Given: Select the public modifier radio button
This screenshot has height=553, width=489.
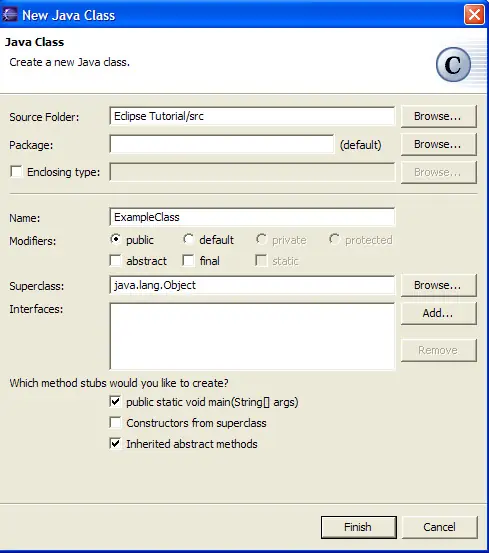Looking at the screenshot, I should coord(115,239).
